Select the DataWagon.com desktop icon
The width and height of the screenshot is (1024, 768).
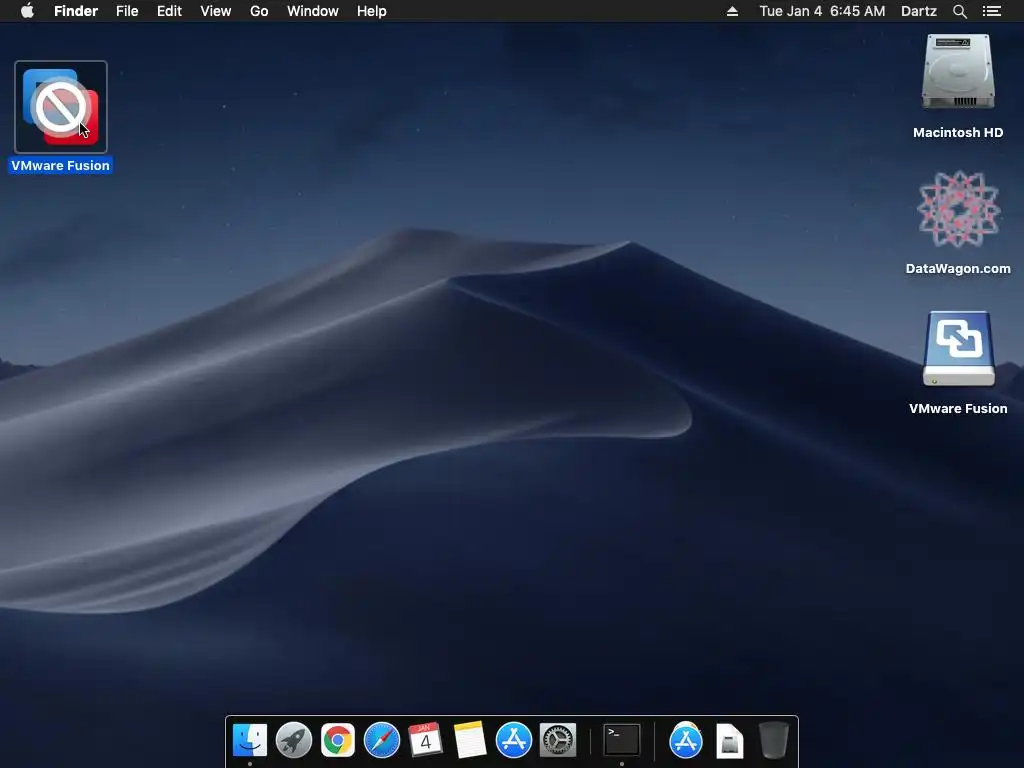958,209
